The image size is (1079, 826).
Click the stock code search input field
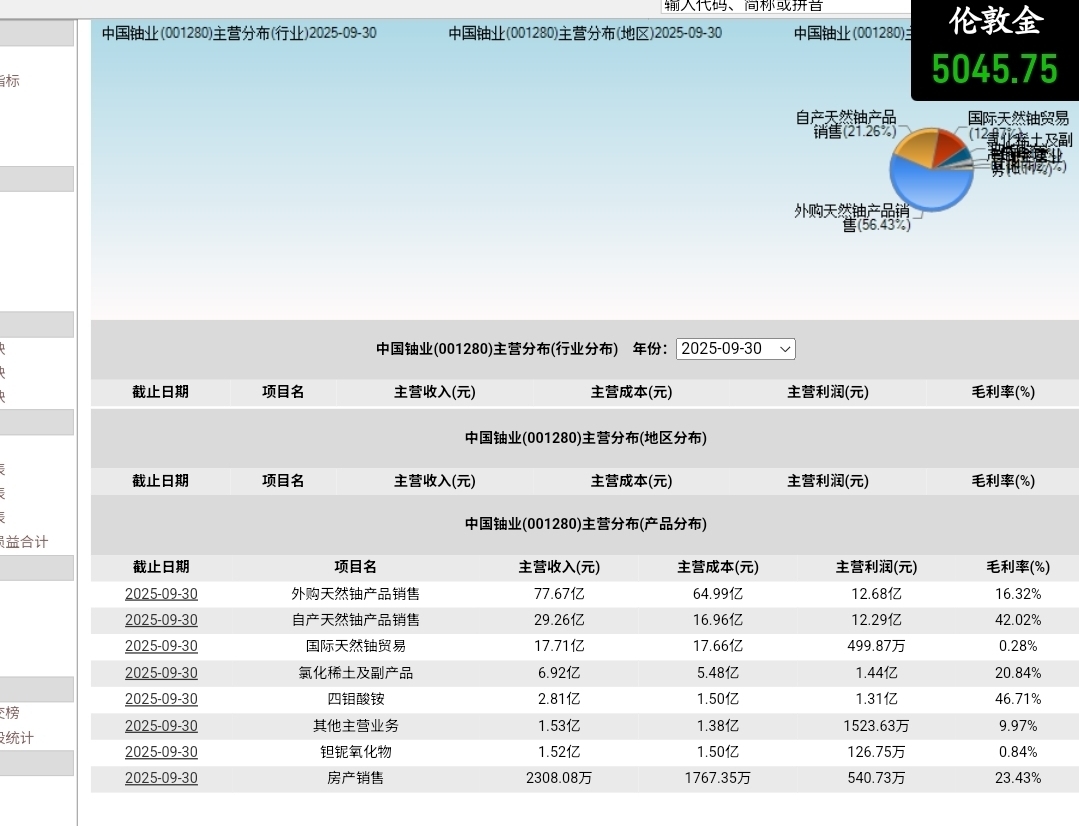pos(784,6)
